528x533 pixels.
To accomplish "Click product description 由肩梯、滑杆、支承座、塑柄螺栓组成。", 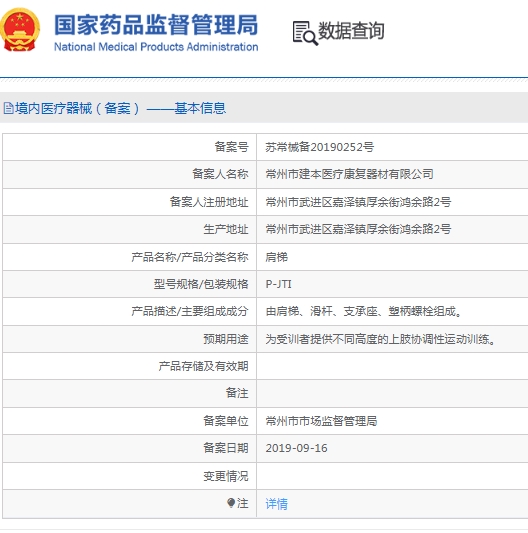I will 364,311.
